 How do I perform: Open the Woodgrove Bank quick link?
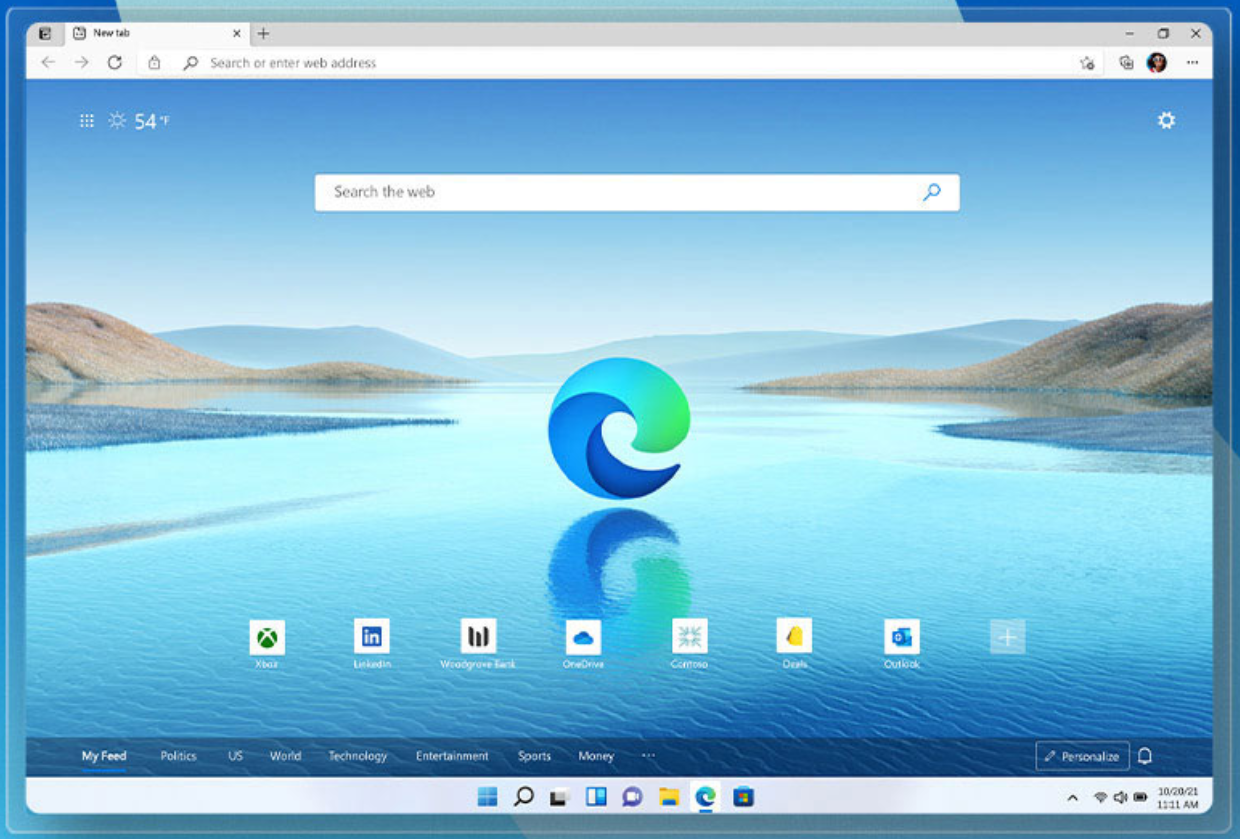coord(478,636)
